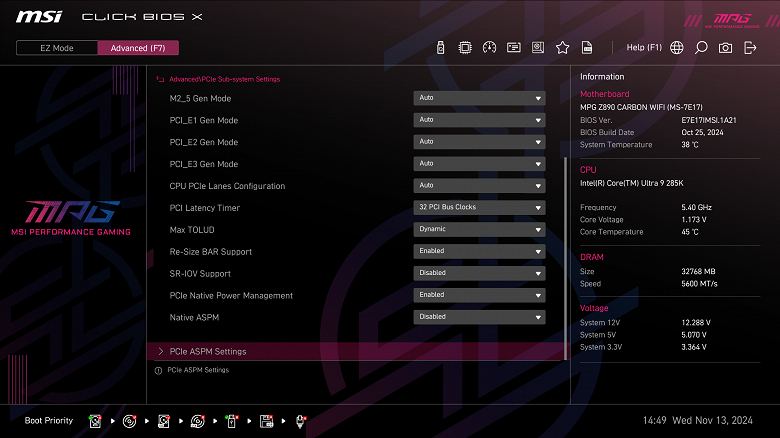
Task: Click the 32768 MB DRAM size value
Action: coord(698,272)
